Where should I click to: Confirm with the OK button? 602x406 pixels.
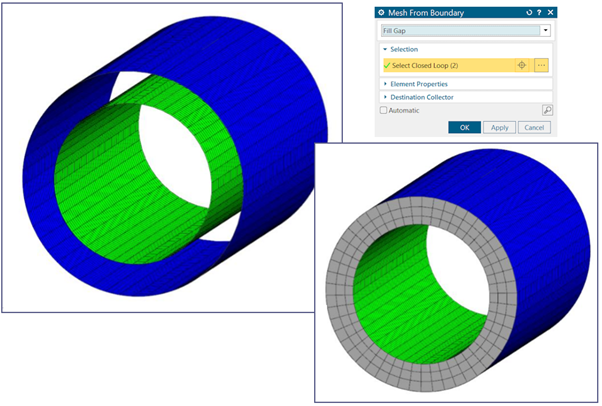(465, 128)
